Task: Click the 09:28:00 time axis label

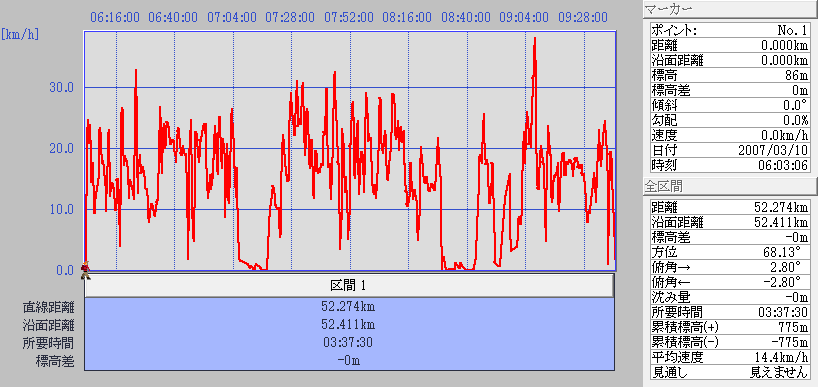Action: pos(583,17)
